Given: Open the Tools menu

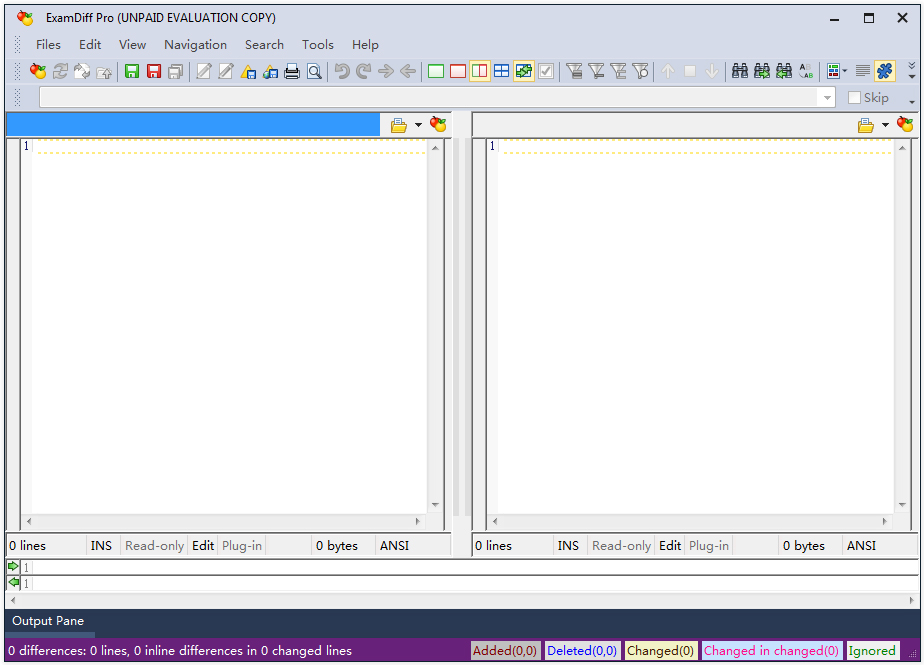Looking at the screenshot, I should (x=317, y=44).
